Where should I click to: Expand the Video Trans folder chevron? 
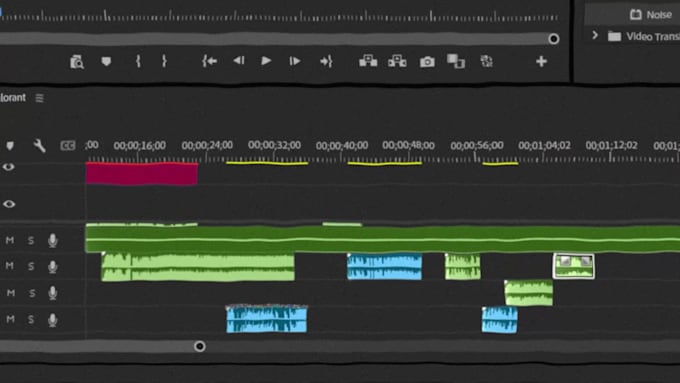(595, 35)
